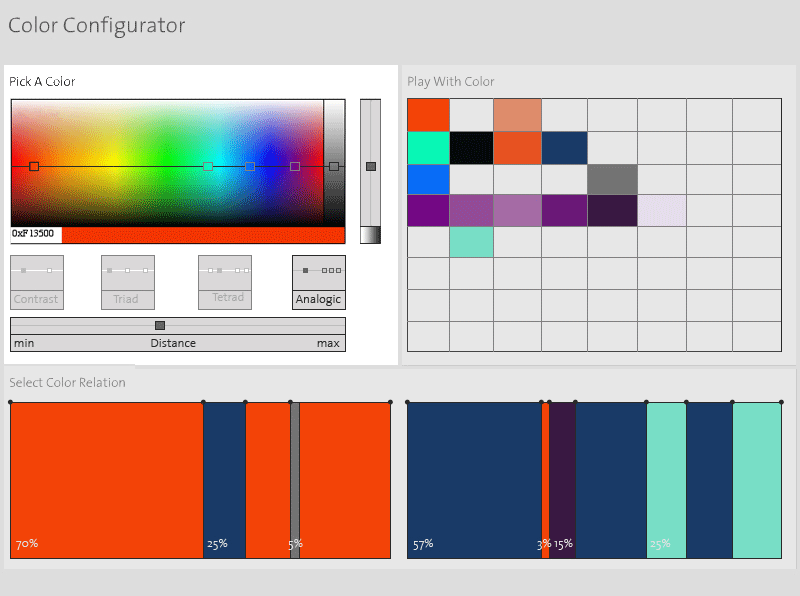Pick the indigo purple swatch in fourth row
The width and height of the screenshot is (800, 596).
564,210
